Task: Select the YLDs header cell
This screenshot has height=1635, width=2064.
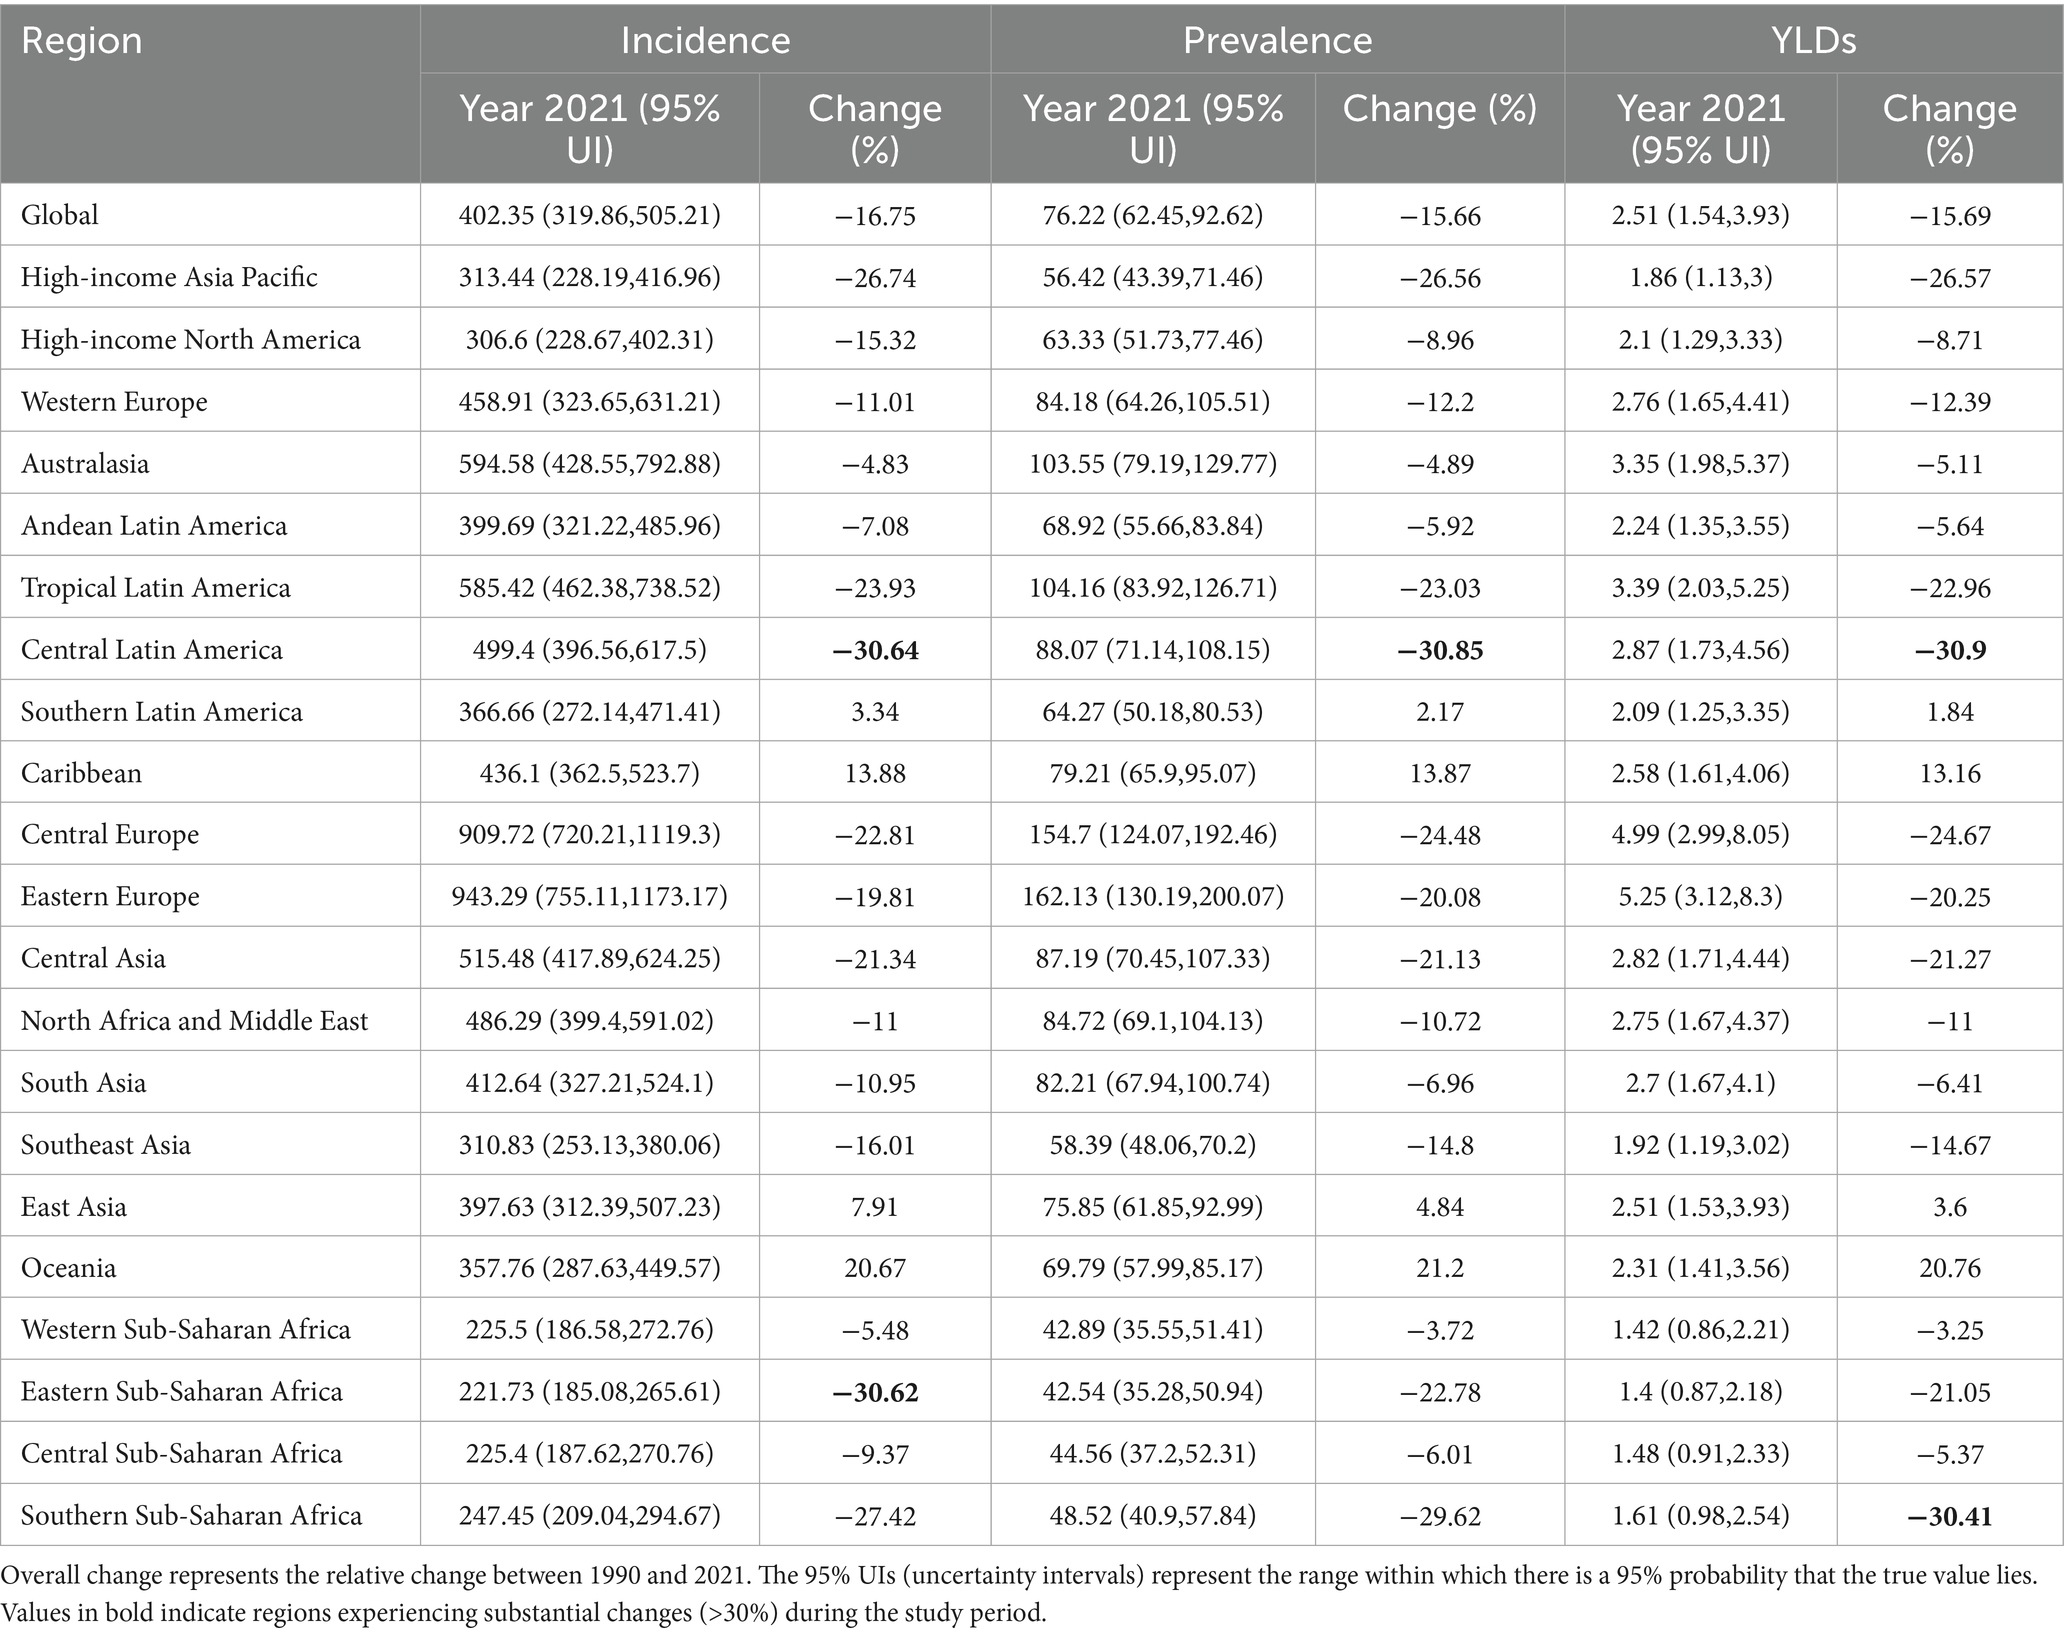Action: 1813,40
